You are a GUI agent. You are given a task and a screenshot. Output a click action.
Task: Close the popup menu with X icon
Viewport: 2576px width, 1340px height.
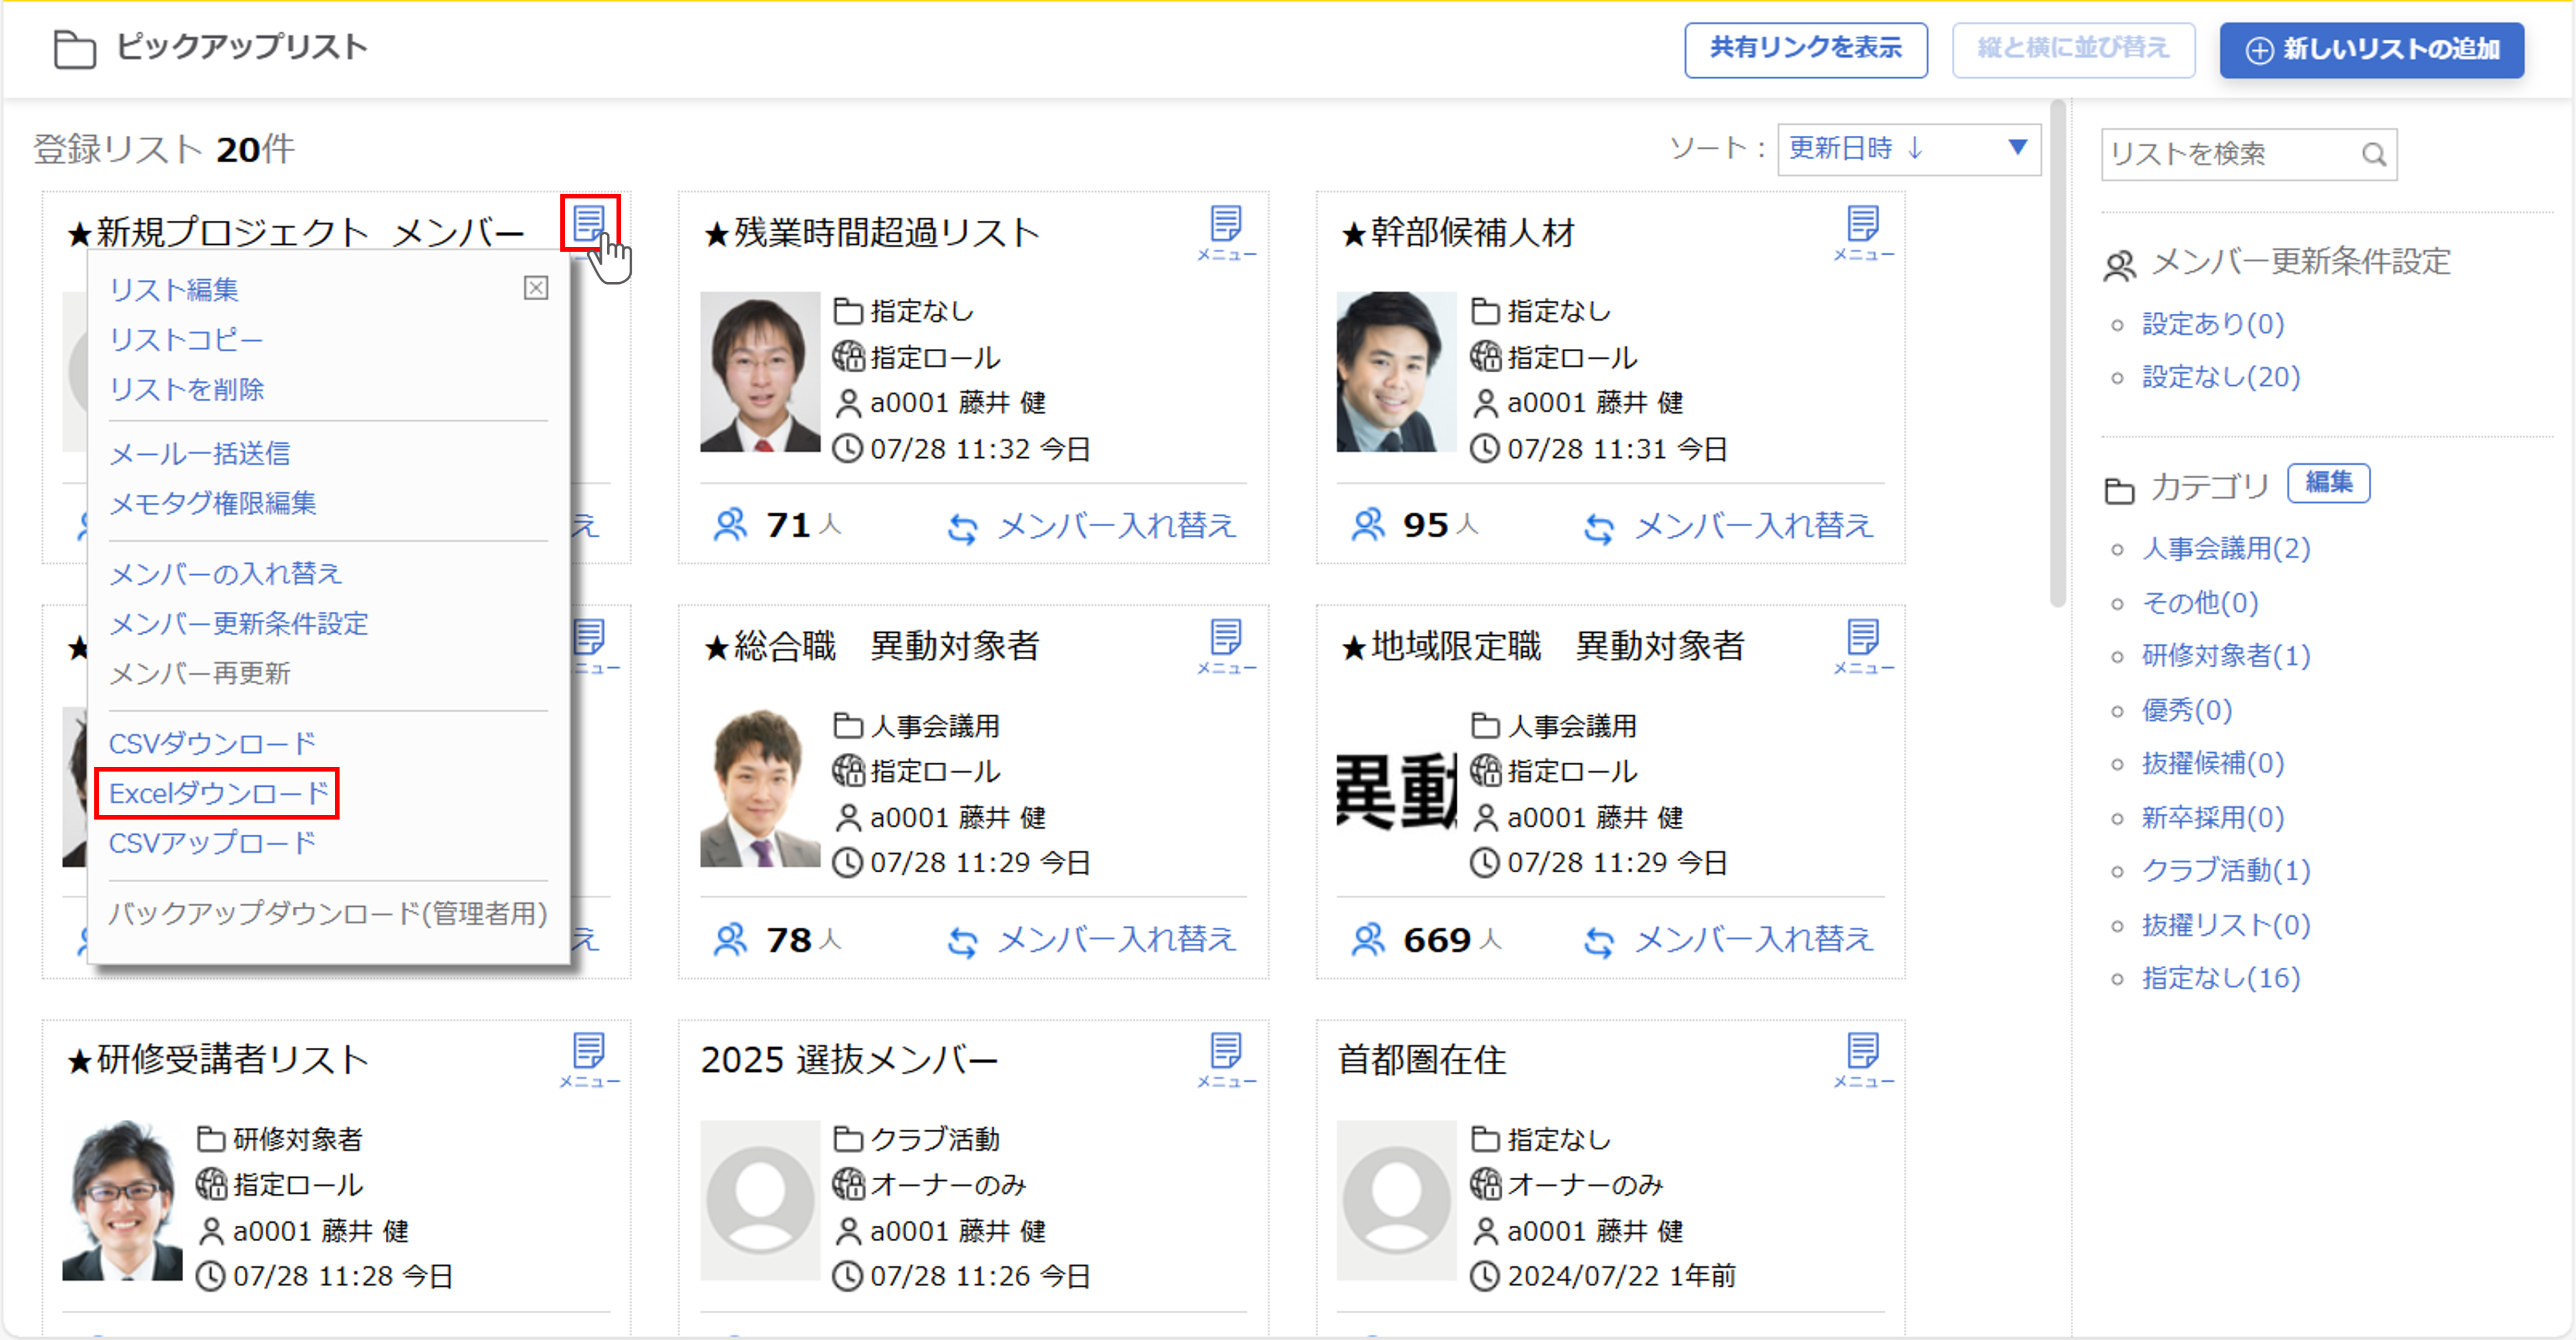[x=536, y=288]
